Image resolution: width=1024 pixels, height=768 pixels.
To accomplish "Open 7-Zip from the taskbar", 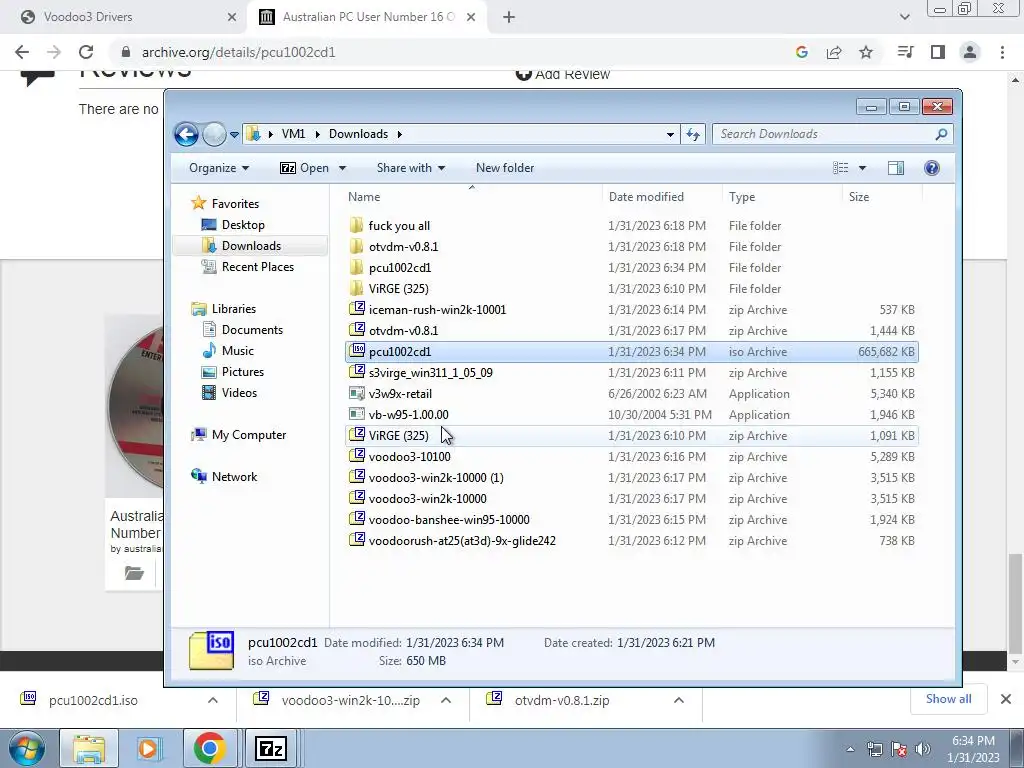I will 270,748.
